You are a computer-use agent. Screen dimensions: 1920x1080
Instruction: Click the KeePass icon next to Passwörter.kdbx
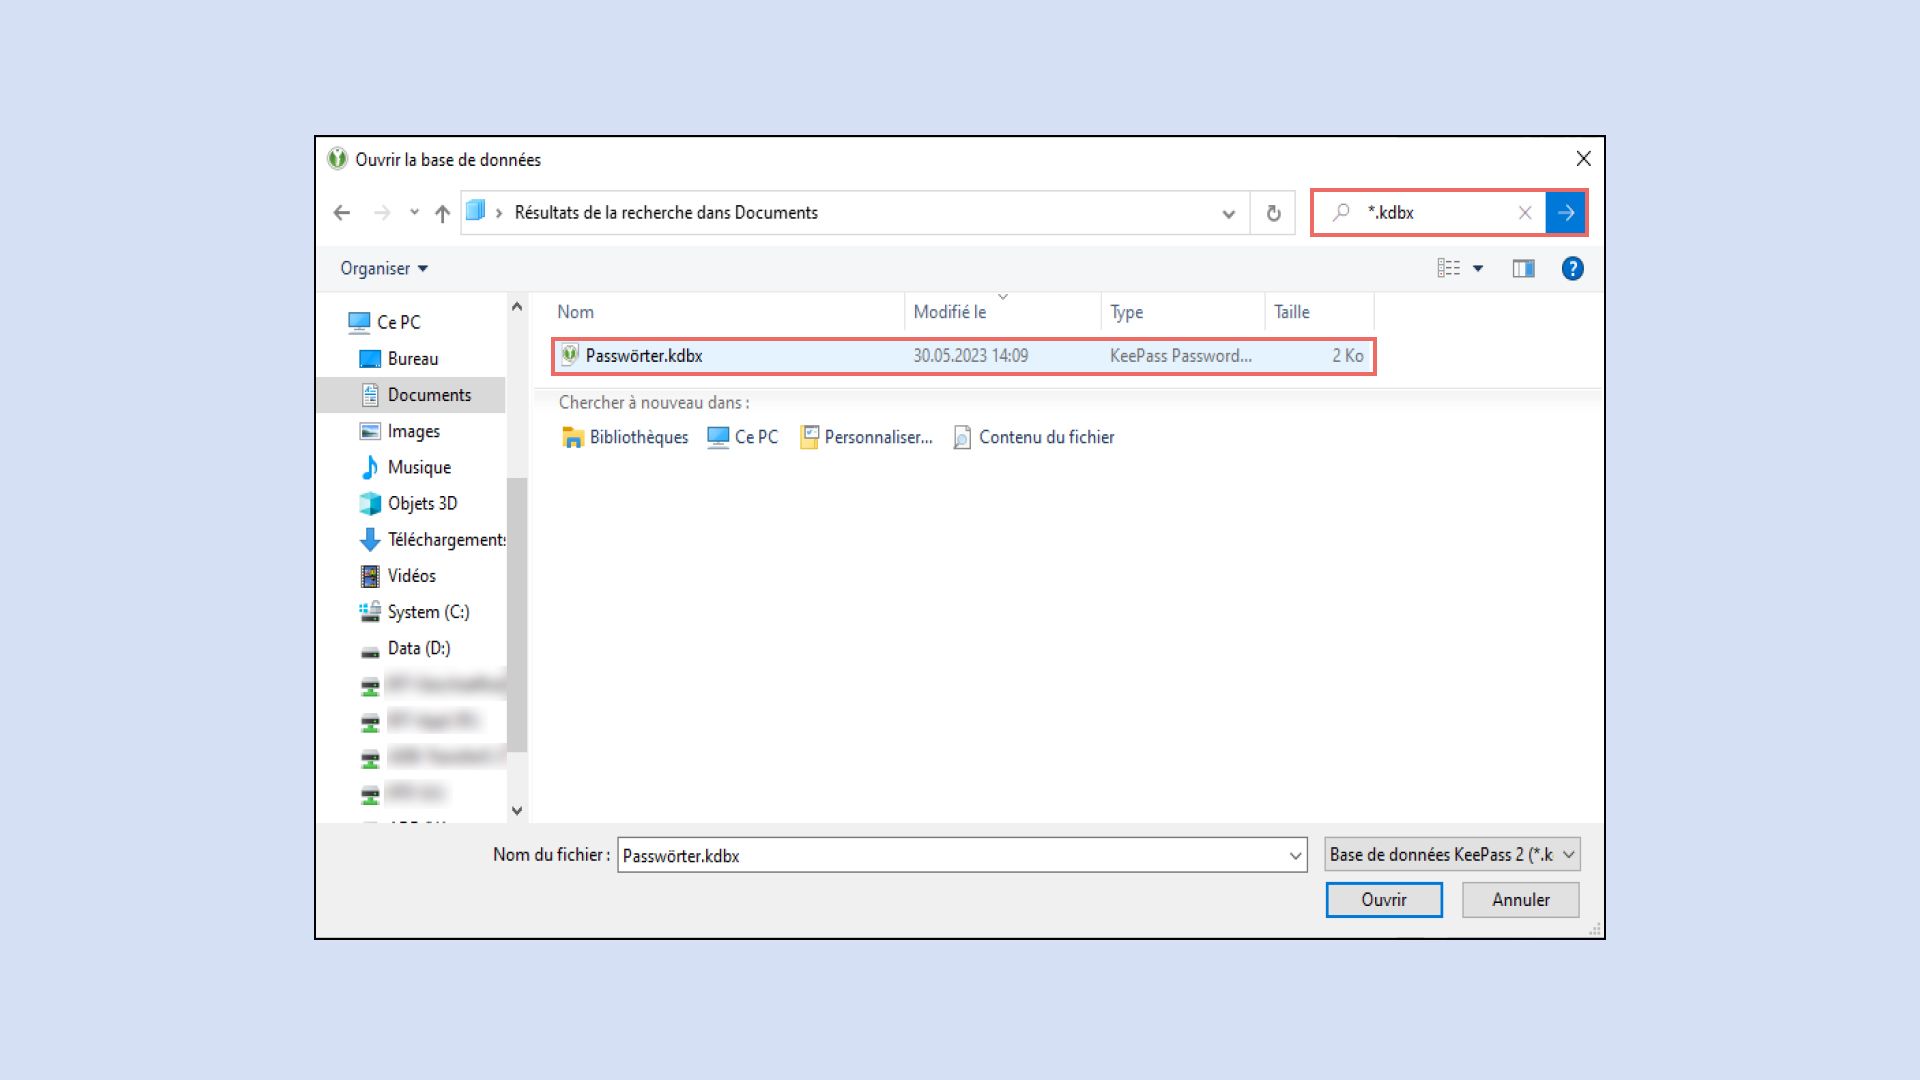point(569,356)
